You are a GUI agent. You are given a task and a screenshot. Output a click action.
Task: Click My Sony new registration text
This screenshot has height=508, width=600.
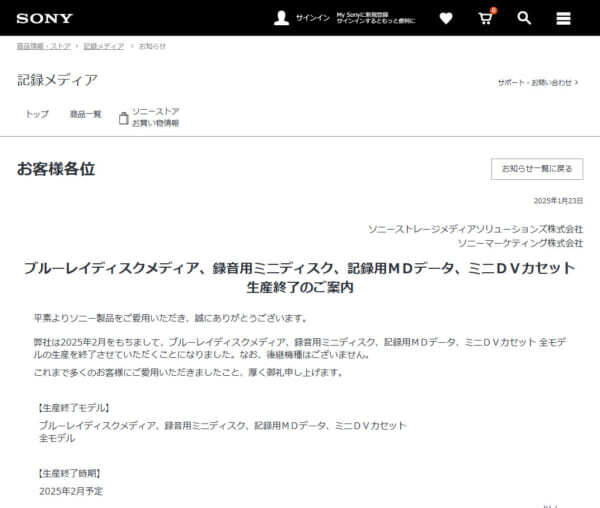click(x=362, y=15)
